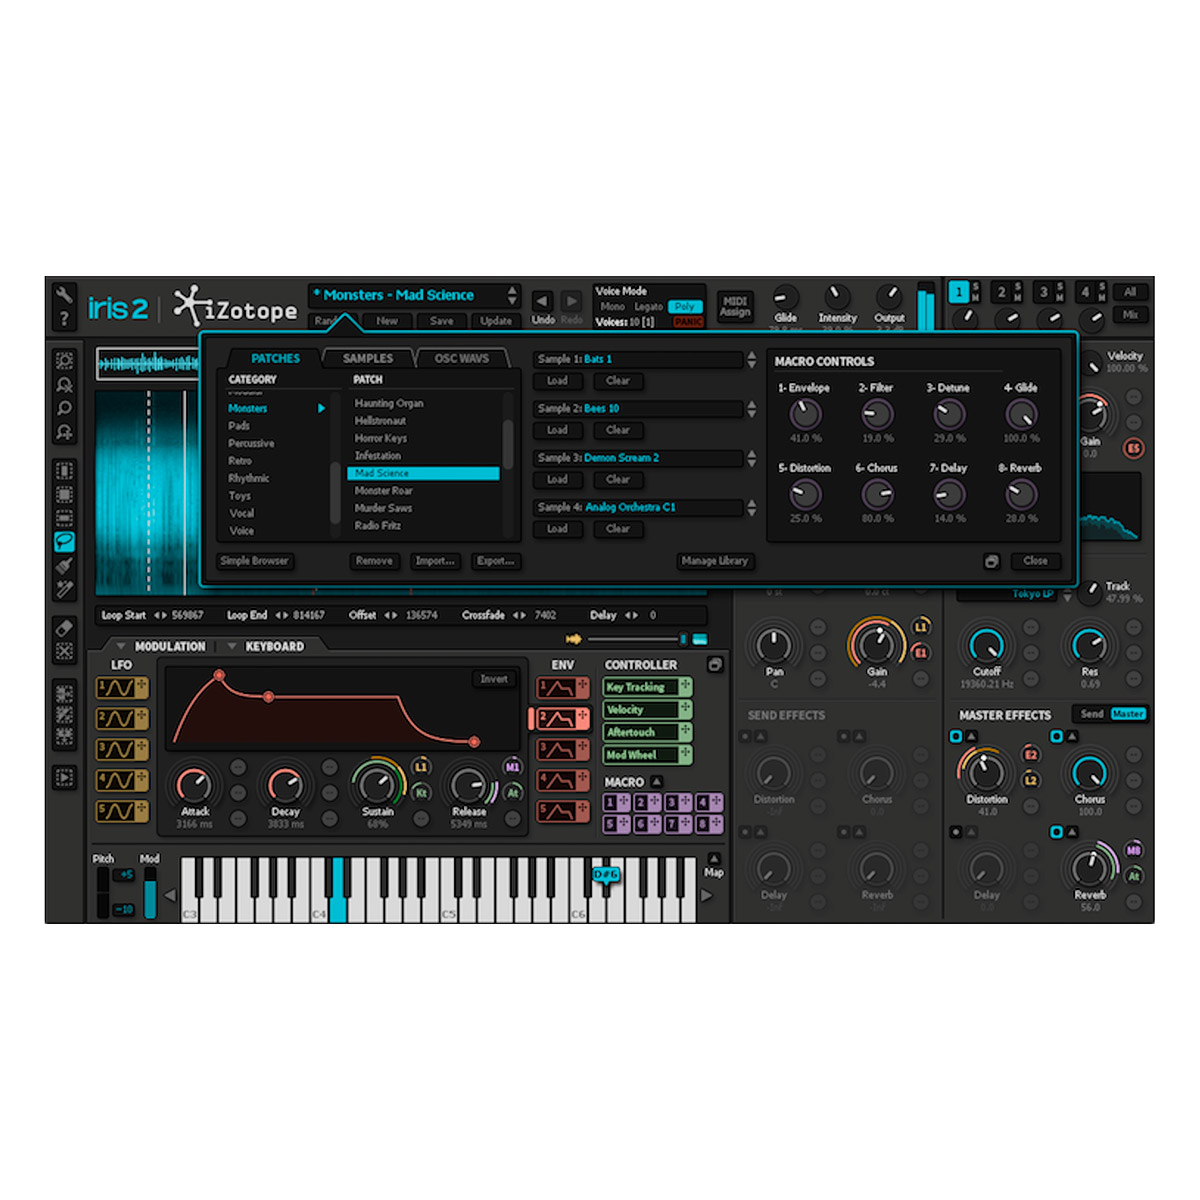This screenshot has height=1200, width=1200.
Task: Open the OSC WAVS tab
Action: (x=461, y=358)
